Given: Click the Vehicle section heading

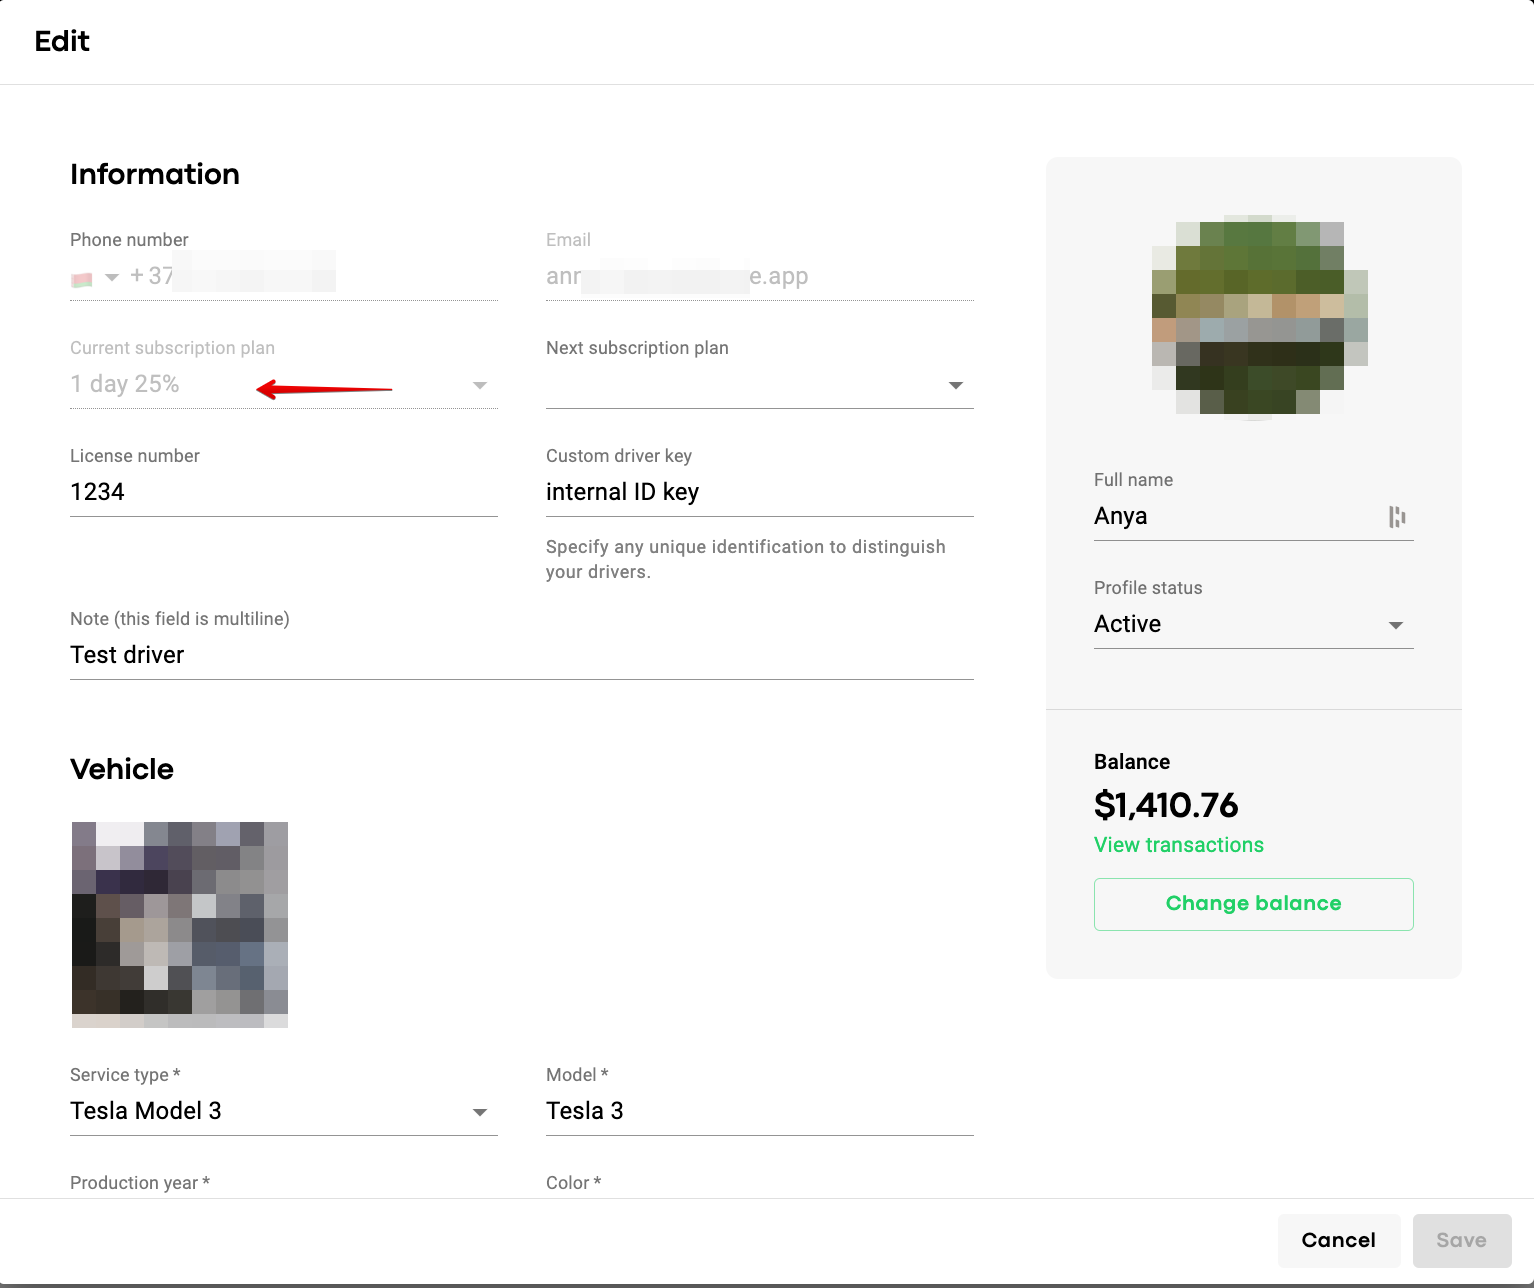Looking at the screenshot, I should 122,769.
